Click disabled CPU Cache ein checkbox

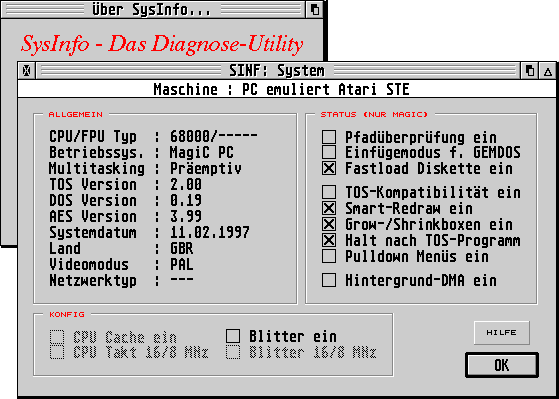[x=57, y=337]
